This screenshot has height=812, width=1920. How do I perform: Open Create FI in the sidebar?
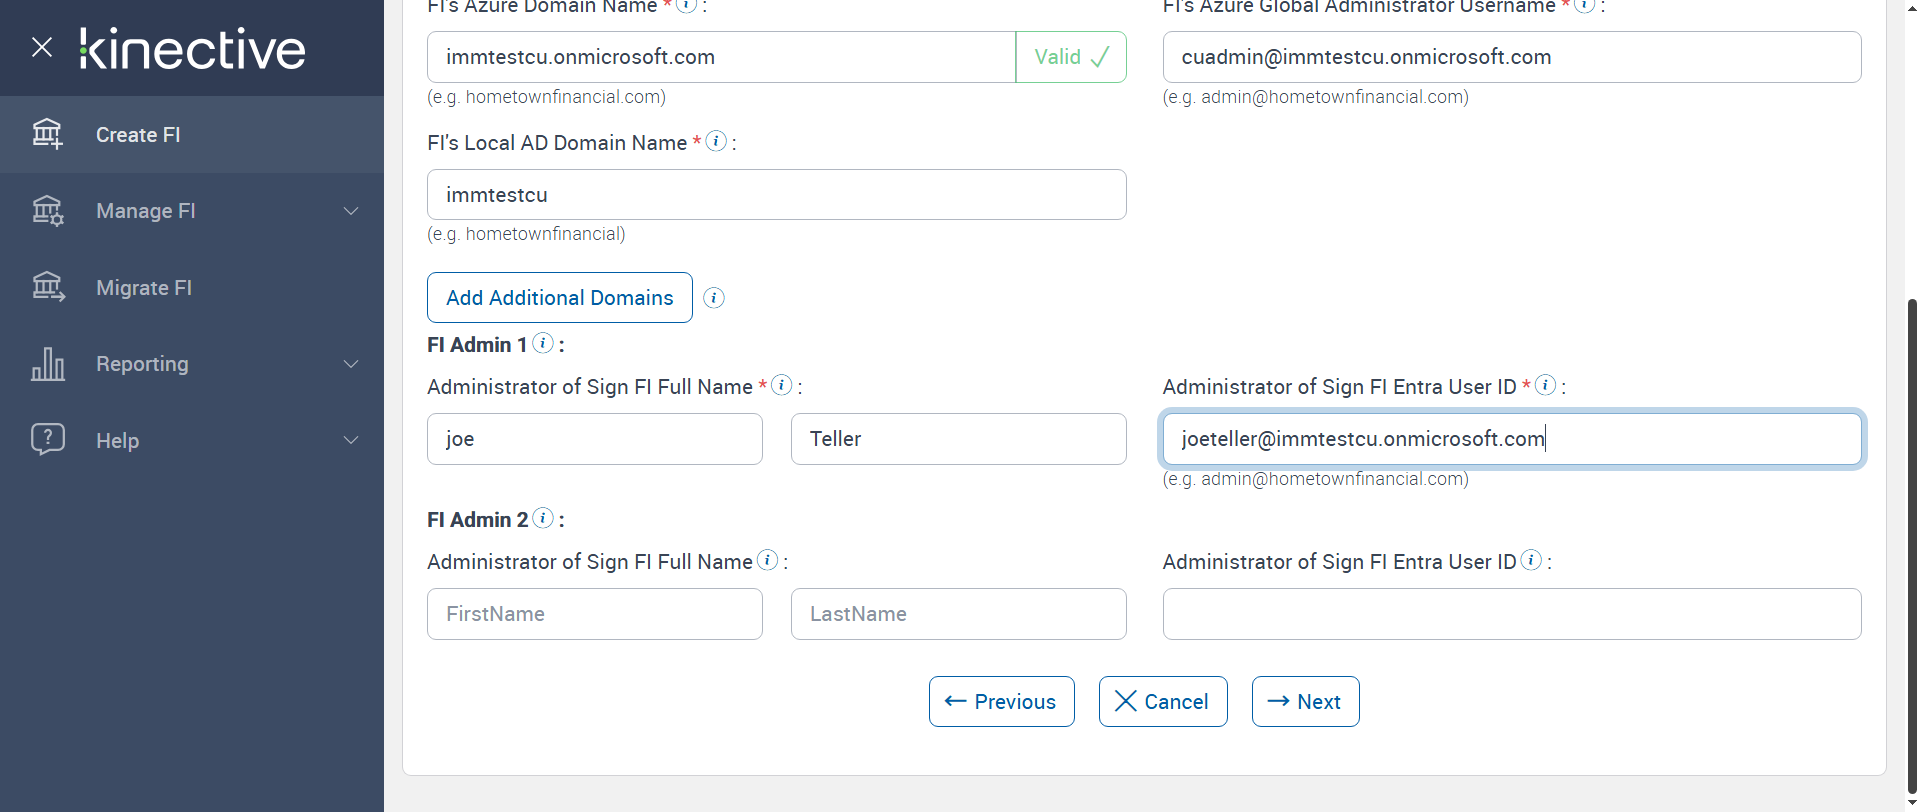[138, 135]
